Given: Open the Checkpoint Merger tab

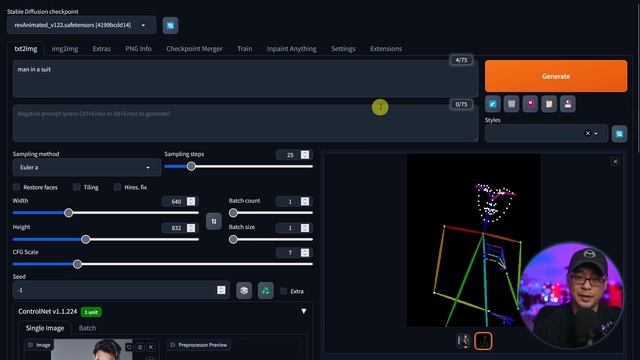Looking at the screenshot, I should pyautogui.click(x=194, y=49).
